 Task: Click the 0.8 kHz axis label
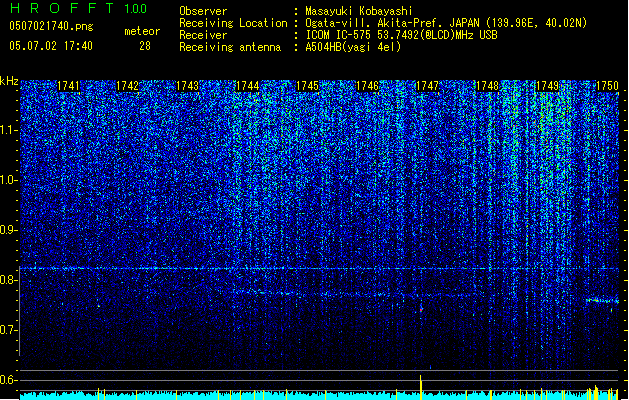point(9,280)
